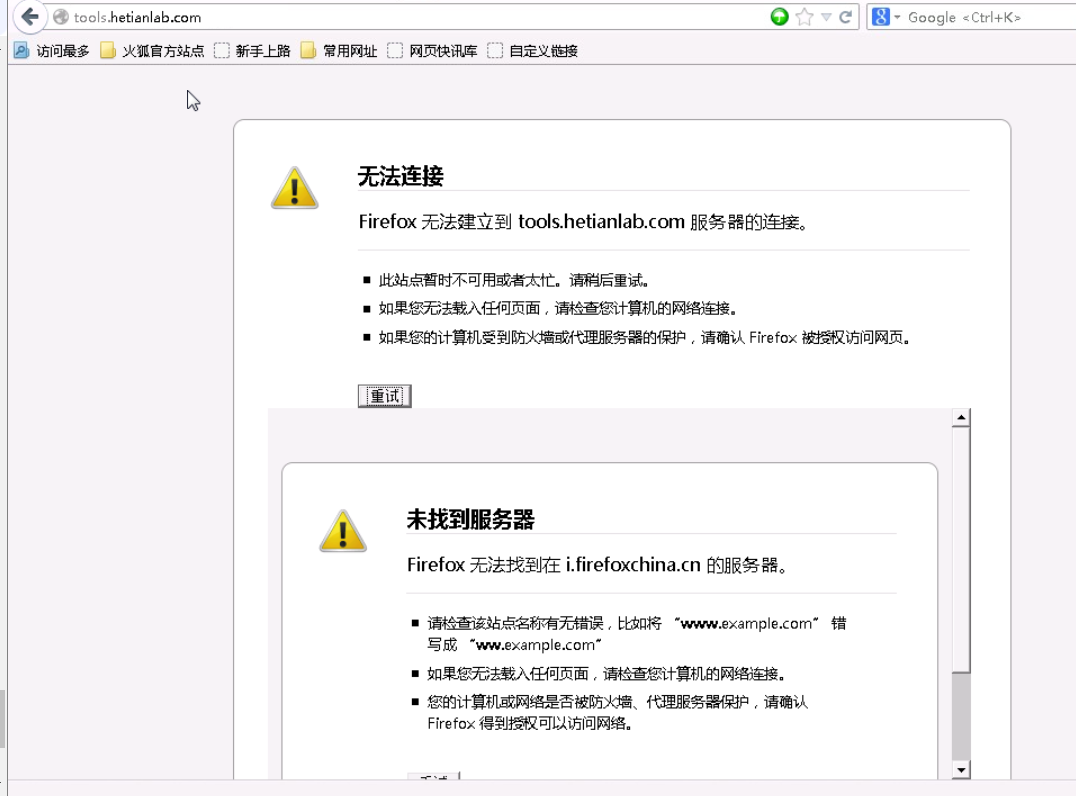Open the 新手上路 bookmark

click(252, 51)
